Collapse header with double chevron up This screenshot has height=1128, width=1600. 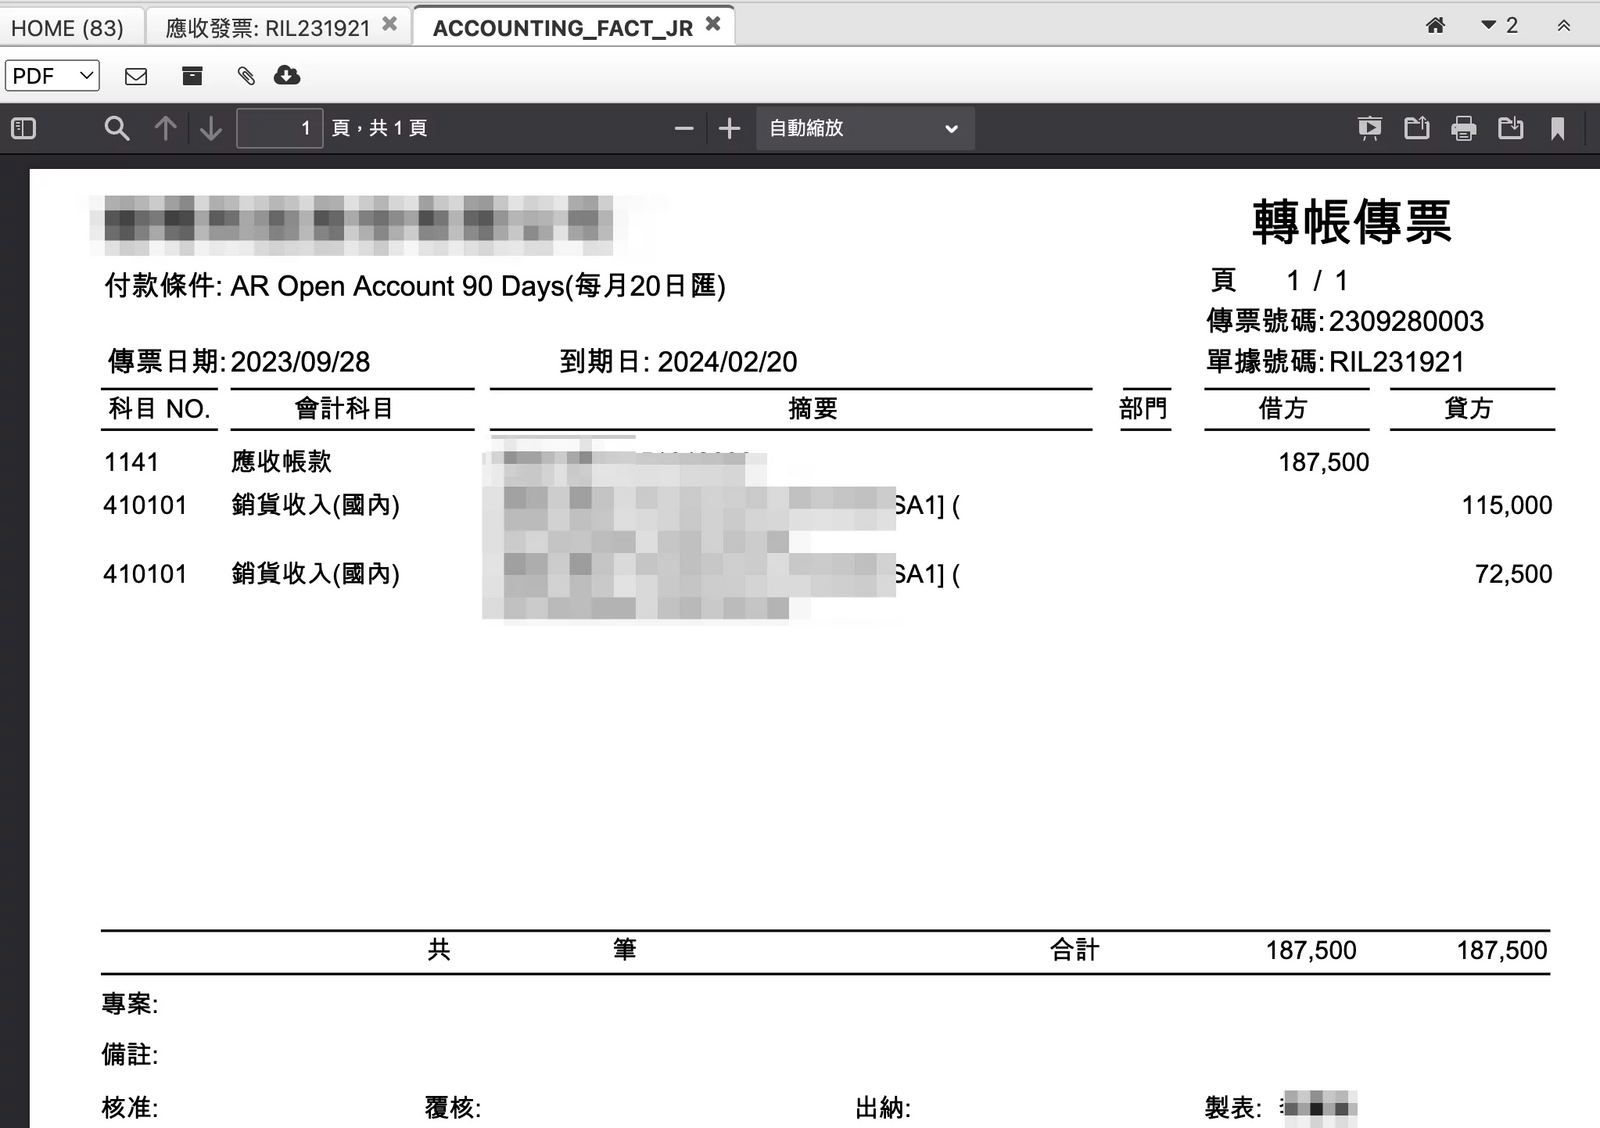click(x=1564, y=26)
